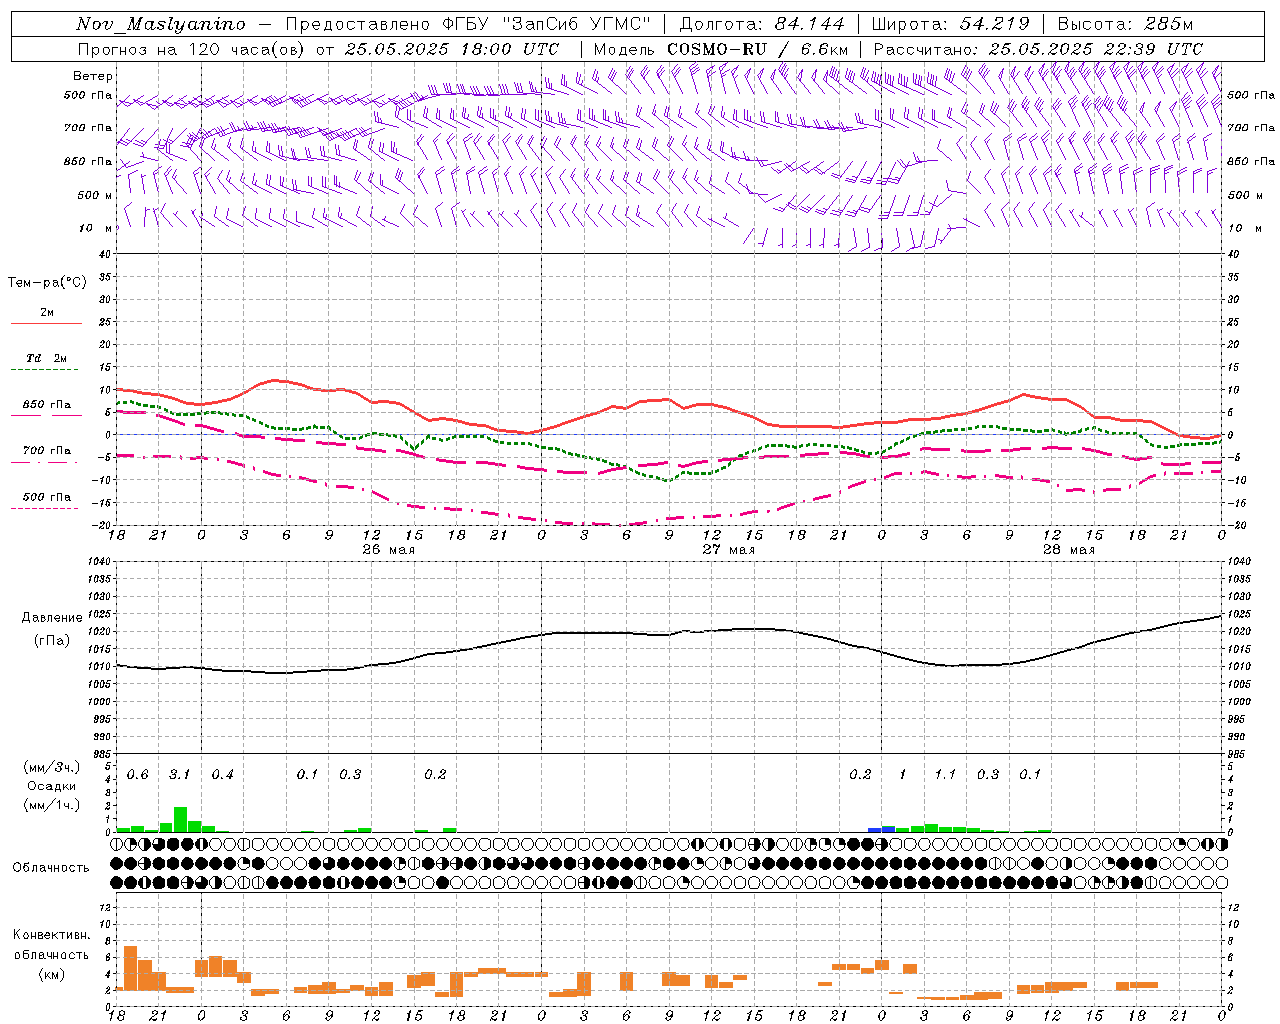Screen dimensions: 1280x1024
Task: Click the 3.1 precipitation amount
Action: tap(179, 775)
